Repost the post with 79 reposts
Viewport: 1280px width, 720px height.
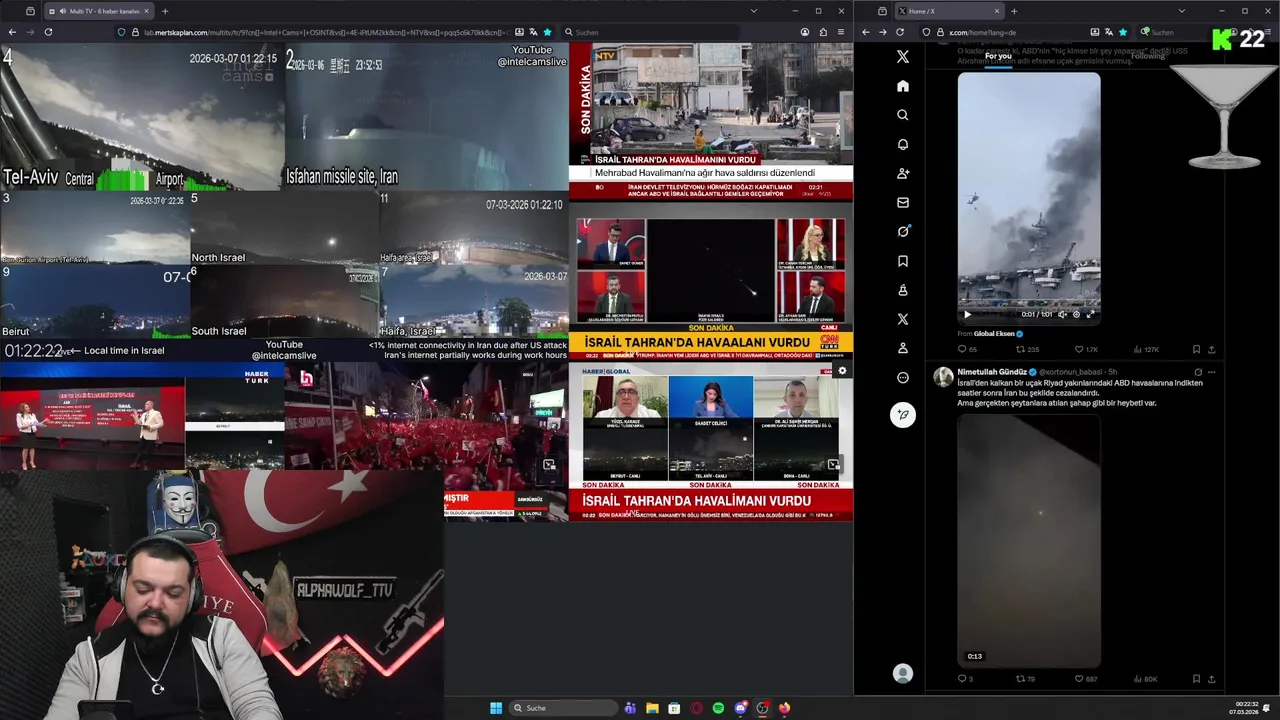1026,679
